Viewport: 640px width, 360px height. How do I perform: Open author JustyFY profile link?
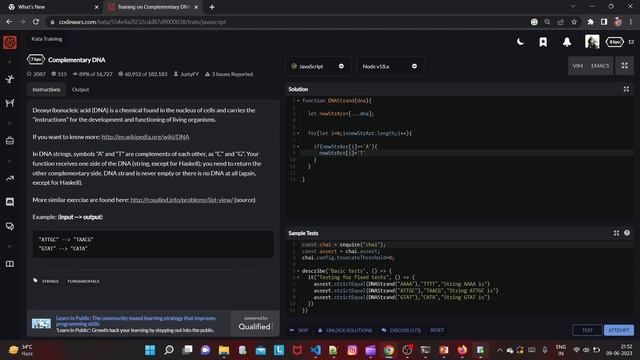tap(187, 74)
